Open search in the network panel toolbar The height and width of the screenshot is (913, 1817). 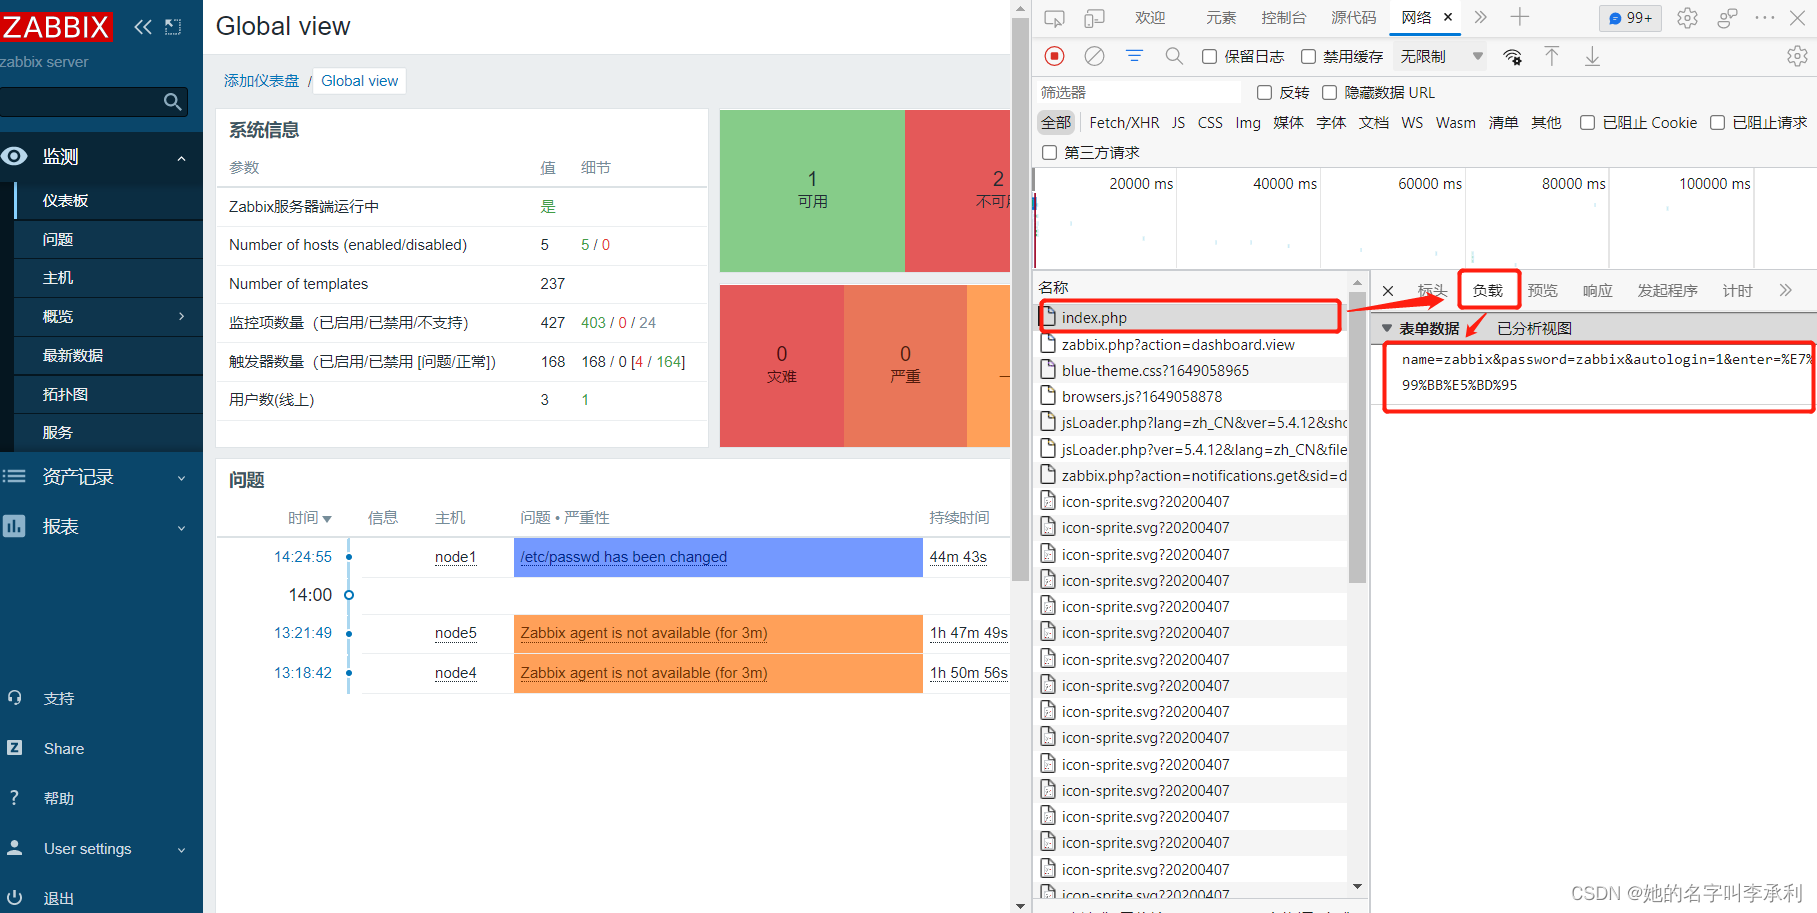click(1174, 56)
